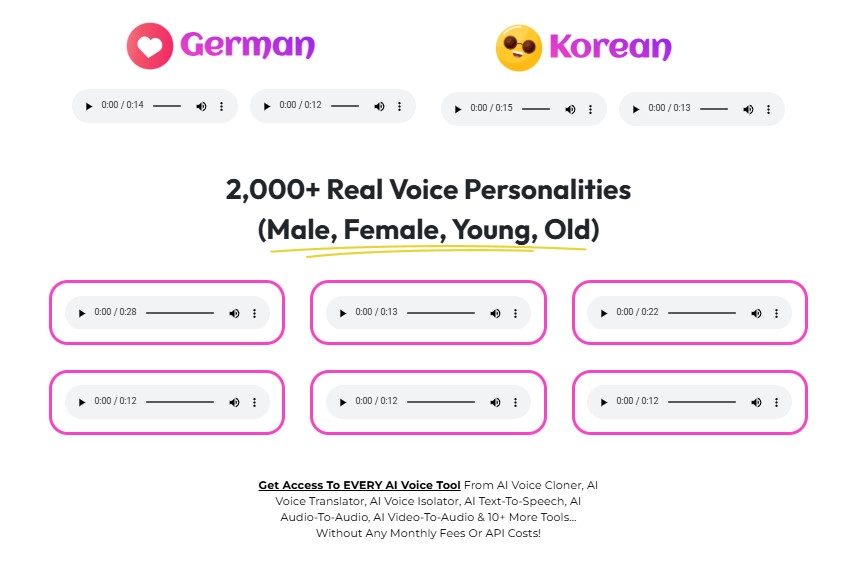This screenshot has width=859, height=565.
Task: Play the Korean 0:13 audio clip
Action: (x=636, y=109)
